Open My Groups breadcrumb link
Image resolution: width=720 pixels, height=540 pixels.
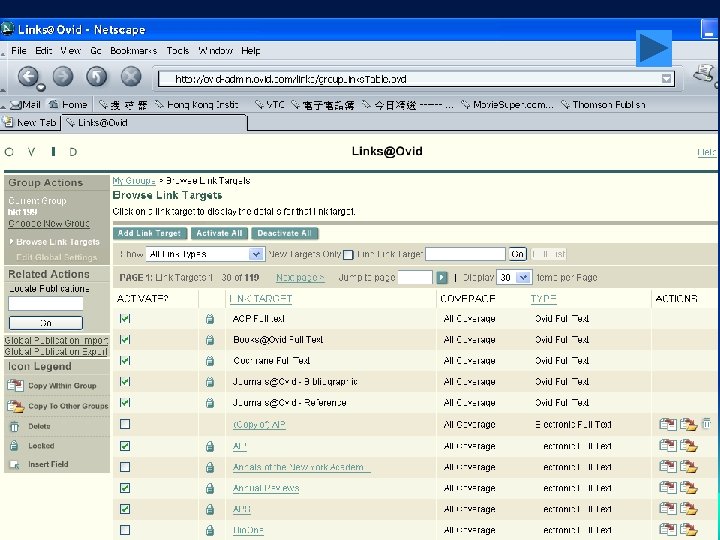[x=134, y=180]
